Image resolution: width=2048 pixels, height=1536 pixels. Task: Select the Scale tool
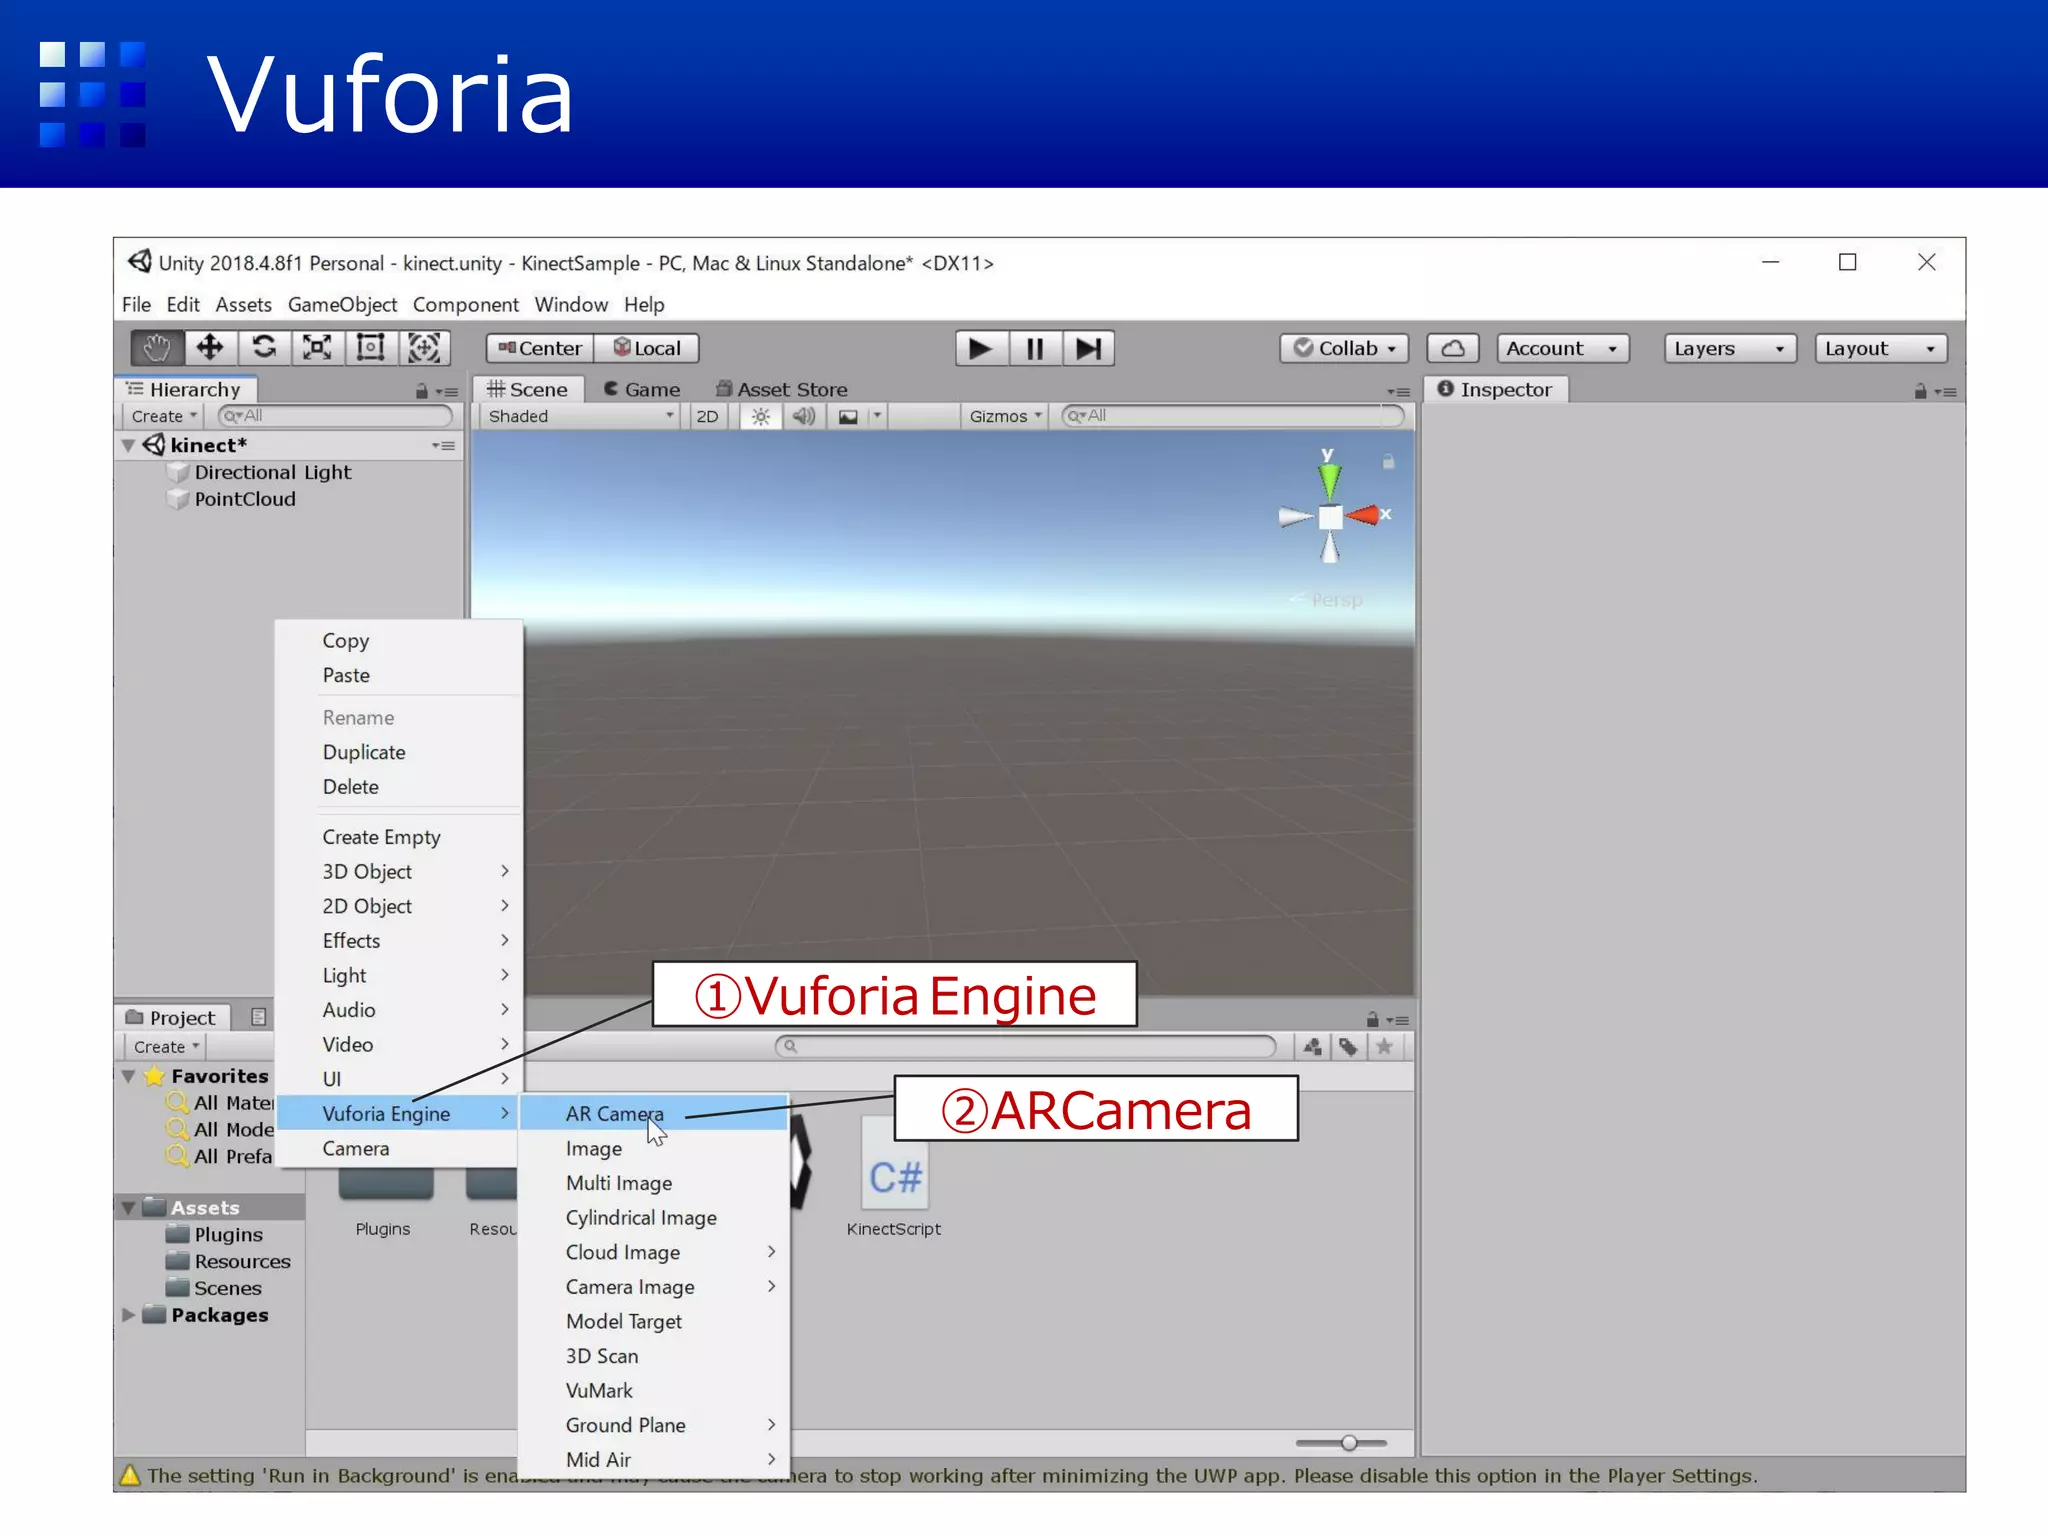317,348
